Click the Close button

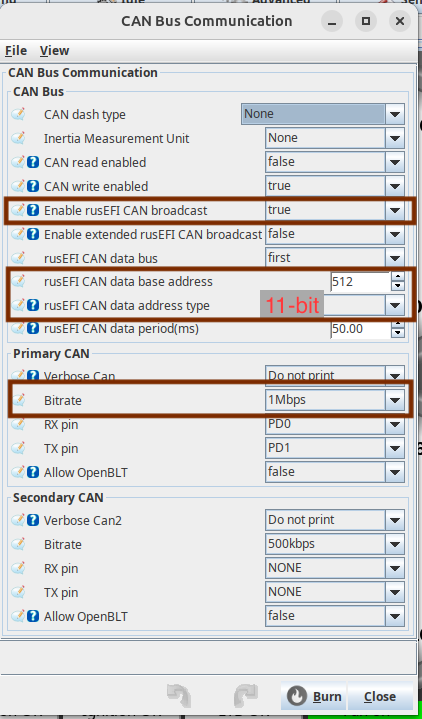pos(379,697)
